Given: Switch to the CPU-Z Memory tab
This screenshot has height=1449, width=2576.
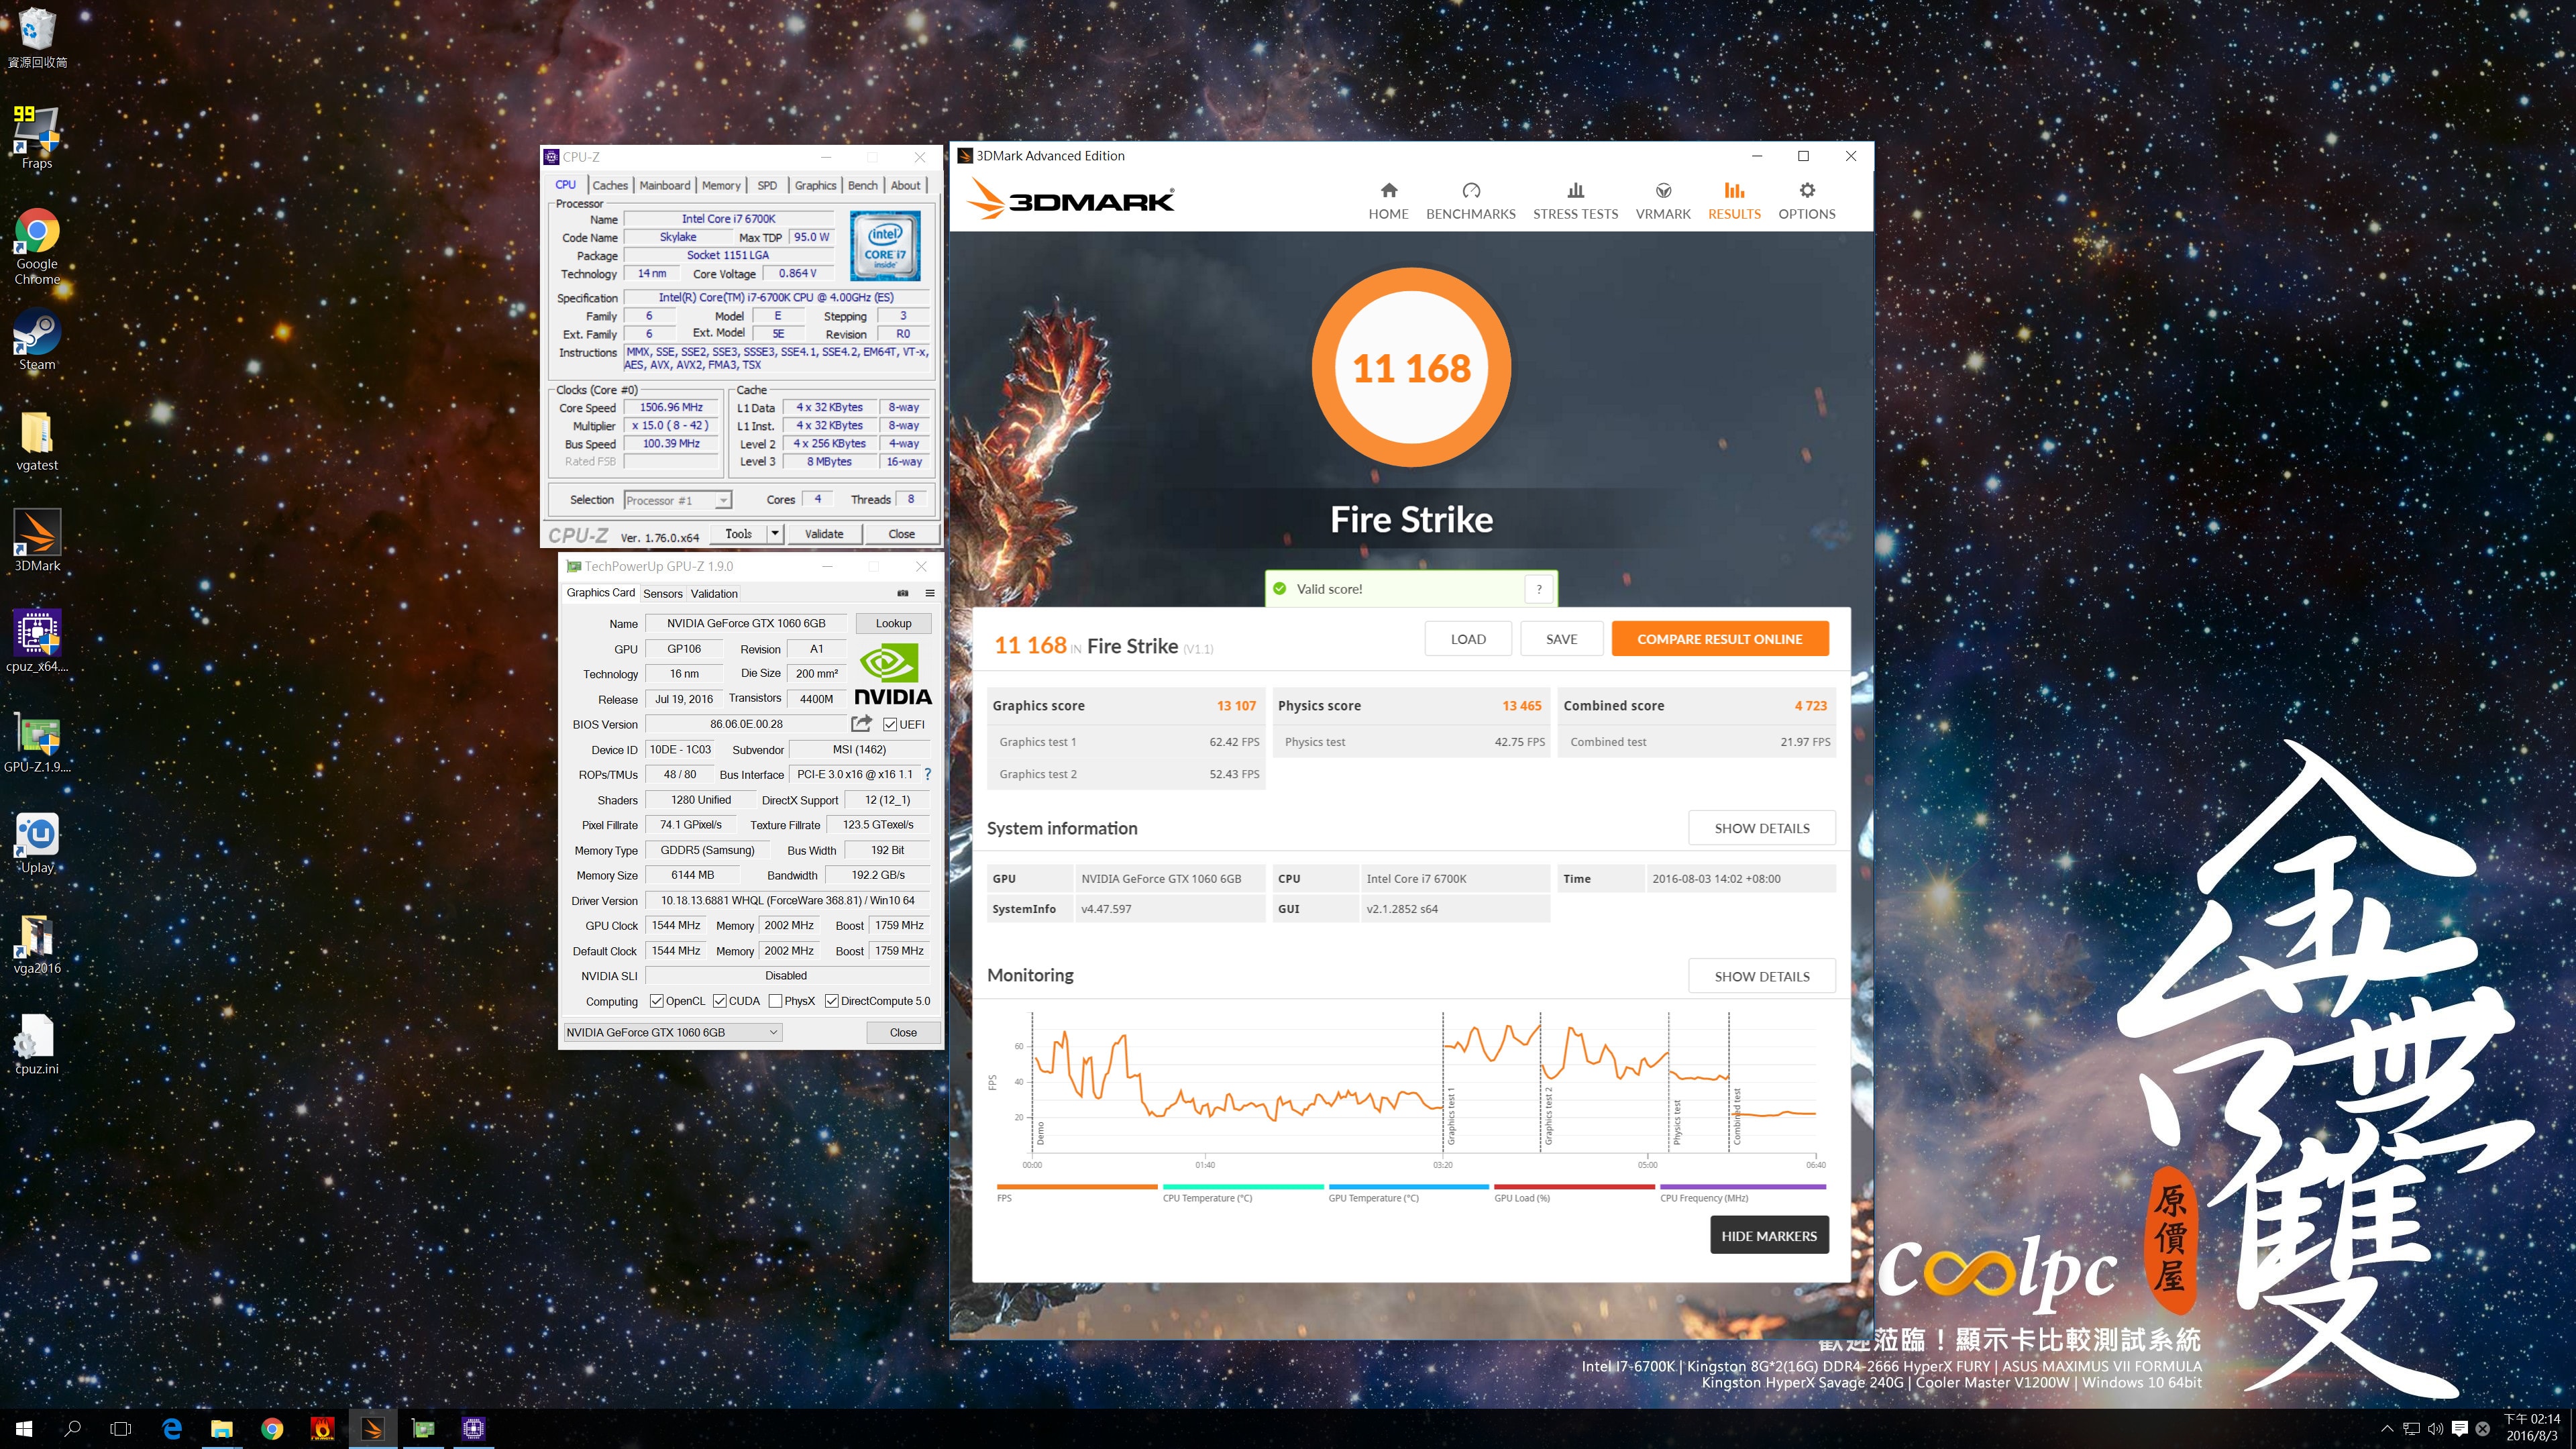Looking at the screenshot, I should [x=721, y=185].
